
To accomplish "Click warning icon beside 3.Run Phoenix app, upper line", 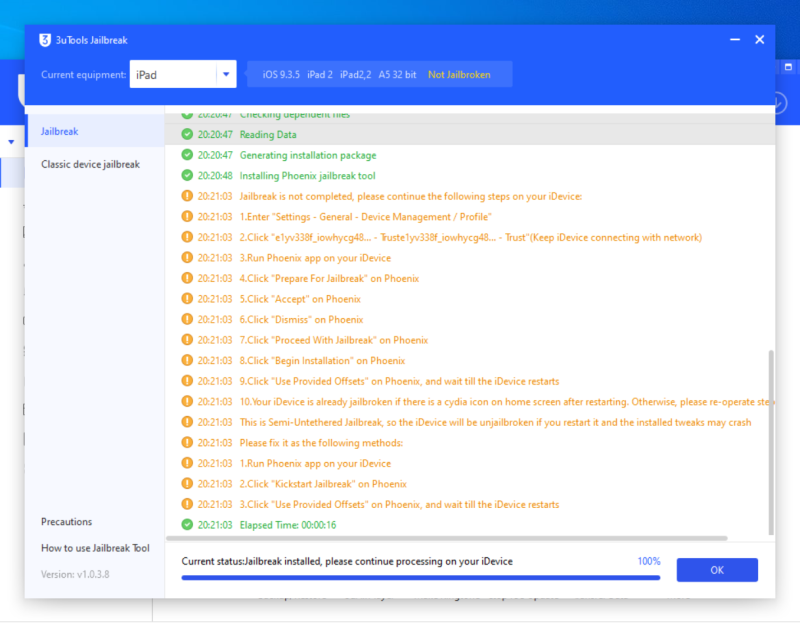I will (x=187, y=257).
